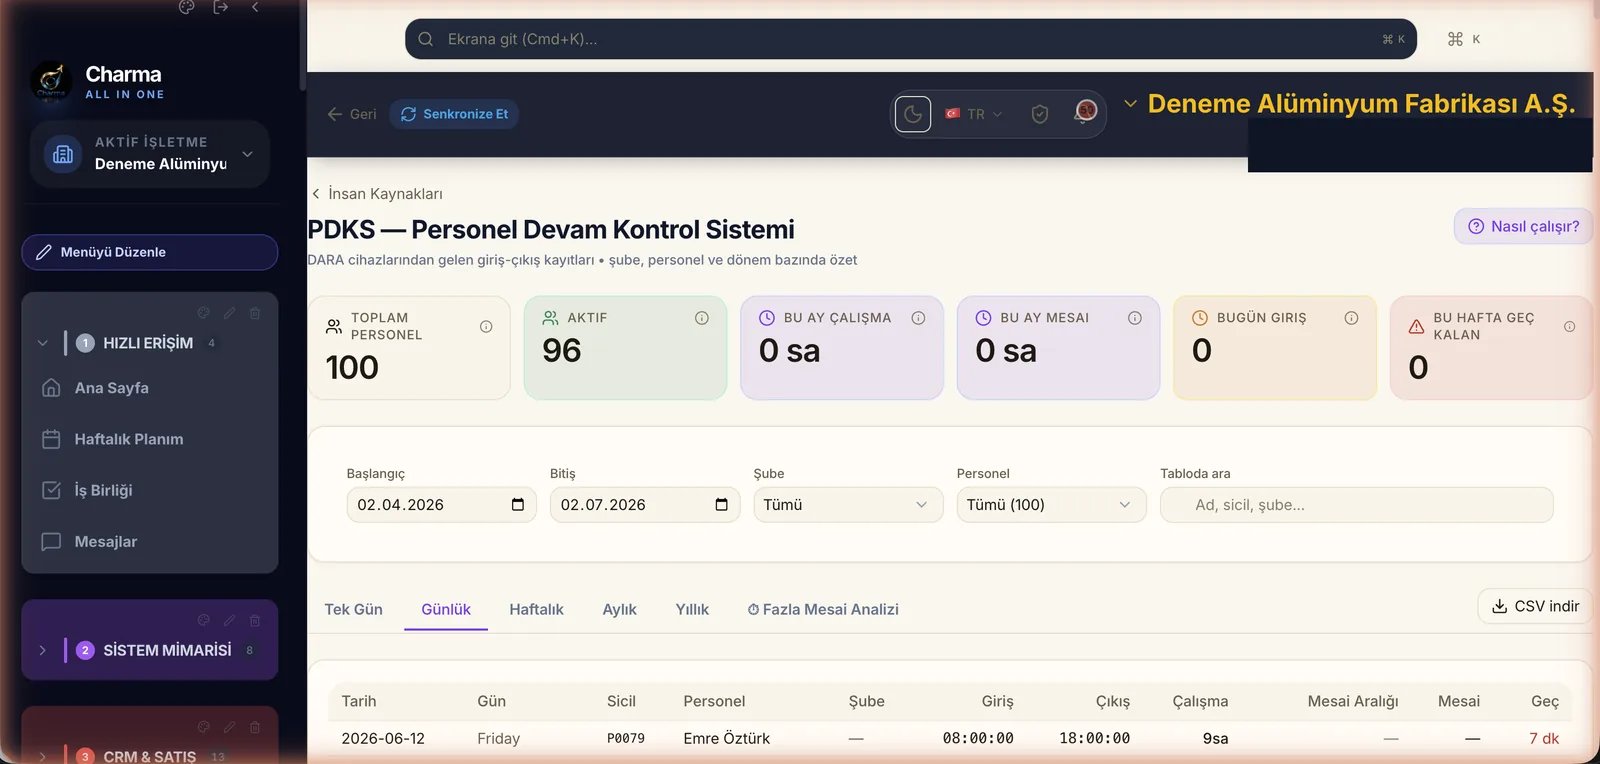Click the info icon on AKTİF card
Image resolution: width=1600 pixels, height=764 pixels.
(x=702, y=318)
